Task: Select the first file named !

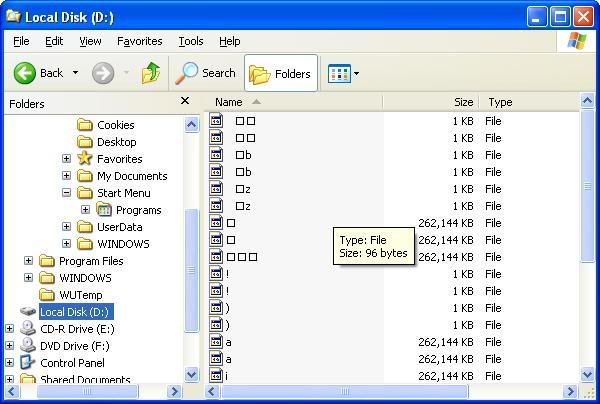Action: (227, 274)
